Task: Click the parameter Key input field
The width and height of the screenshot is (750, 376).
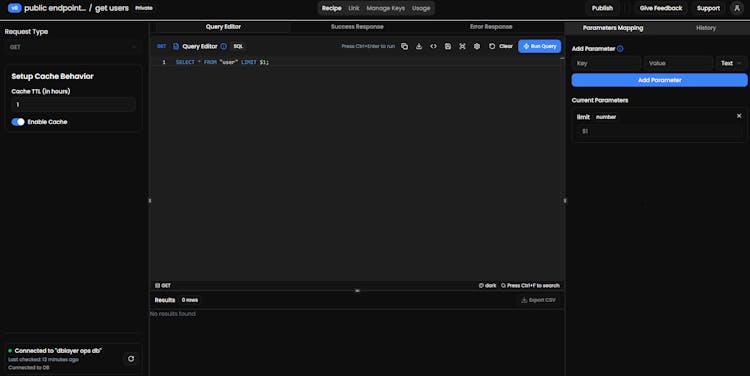Action: point(606,63)
